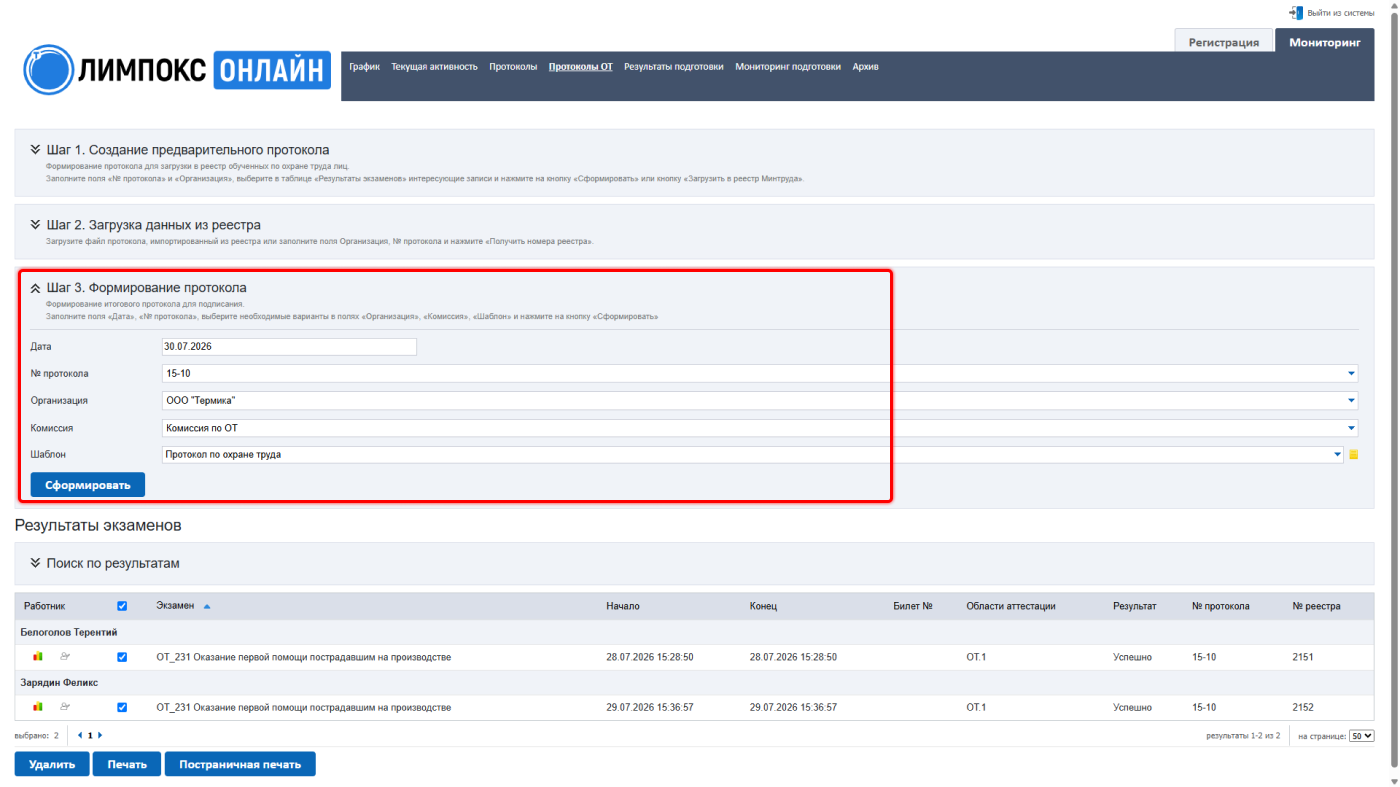The width and height of the screenshot is (1400, 787).
Task: Click the person icon in Белоголов Терентий's row
Action: pyautogui.click(x=66, y=657)
